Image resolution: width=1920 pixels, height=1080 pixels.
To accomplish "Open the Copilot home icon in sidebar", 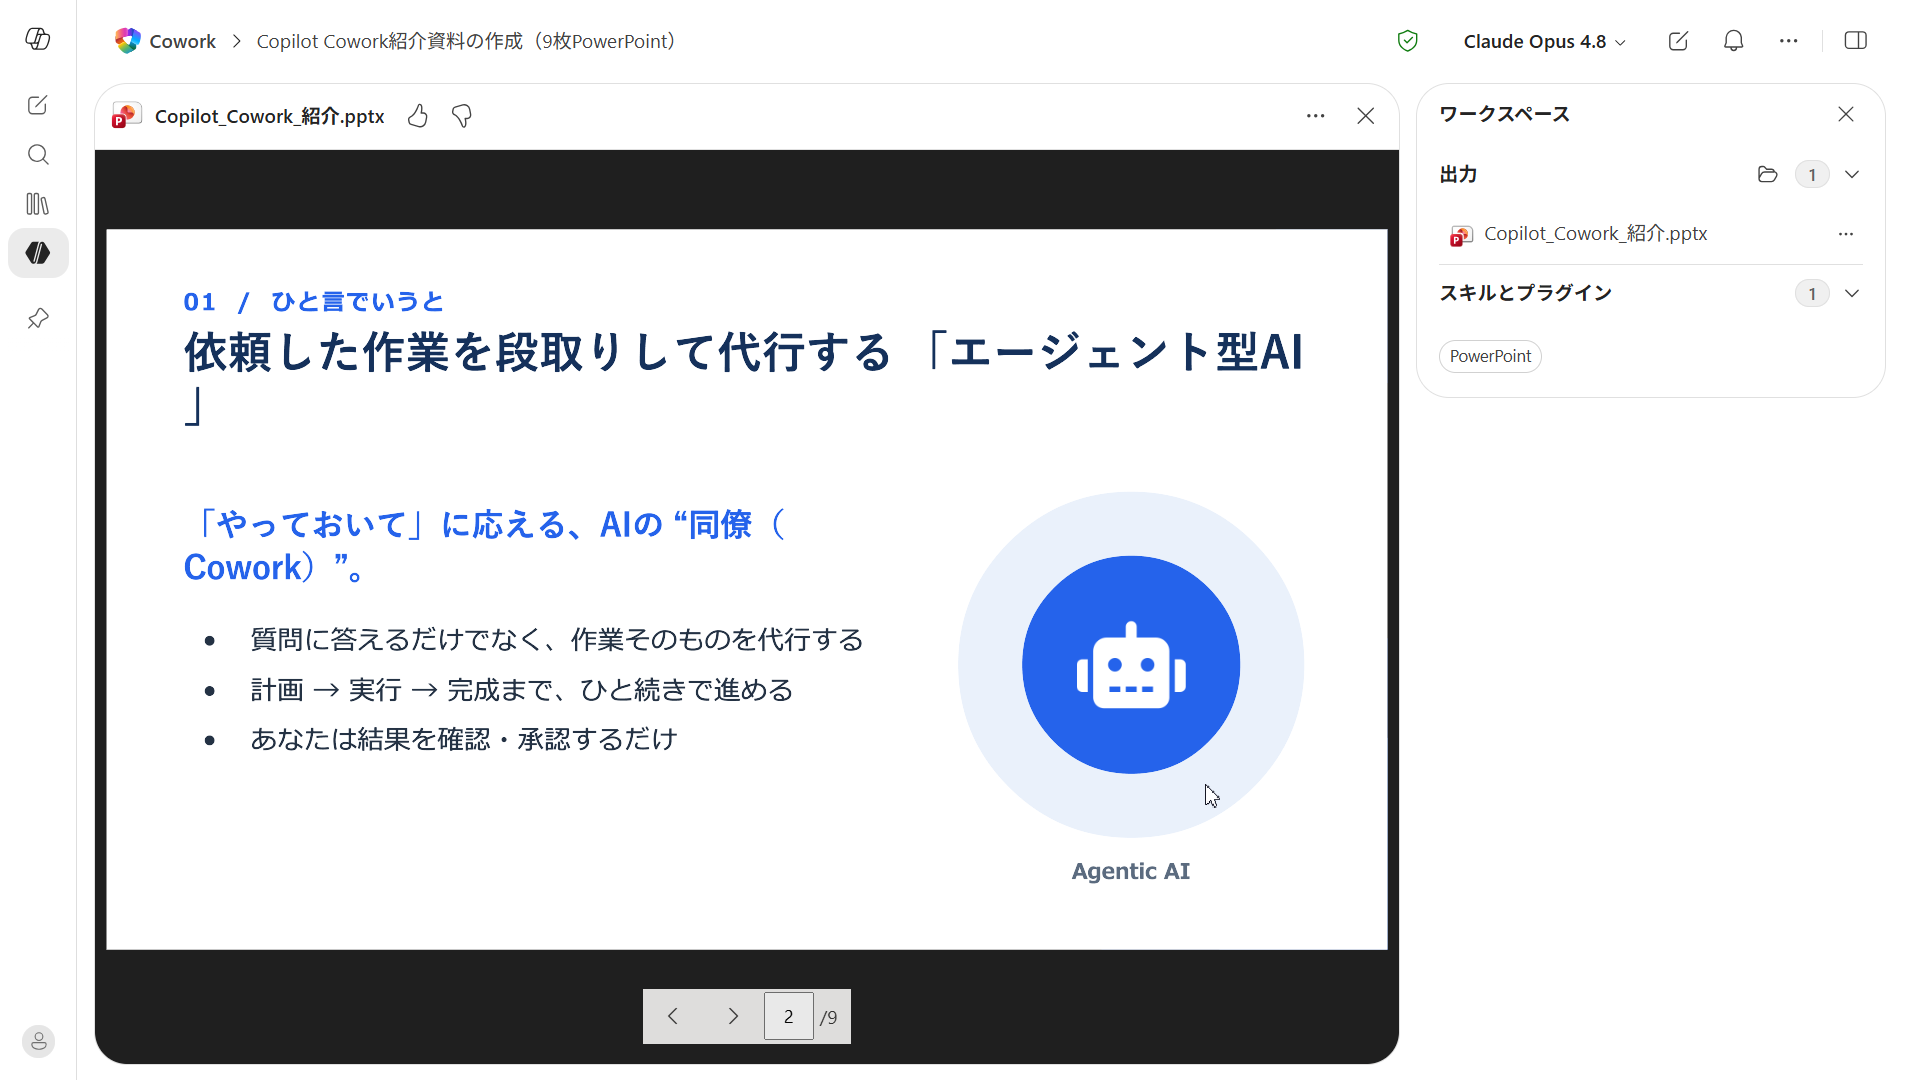I will coord(38,39).
